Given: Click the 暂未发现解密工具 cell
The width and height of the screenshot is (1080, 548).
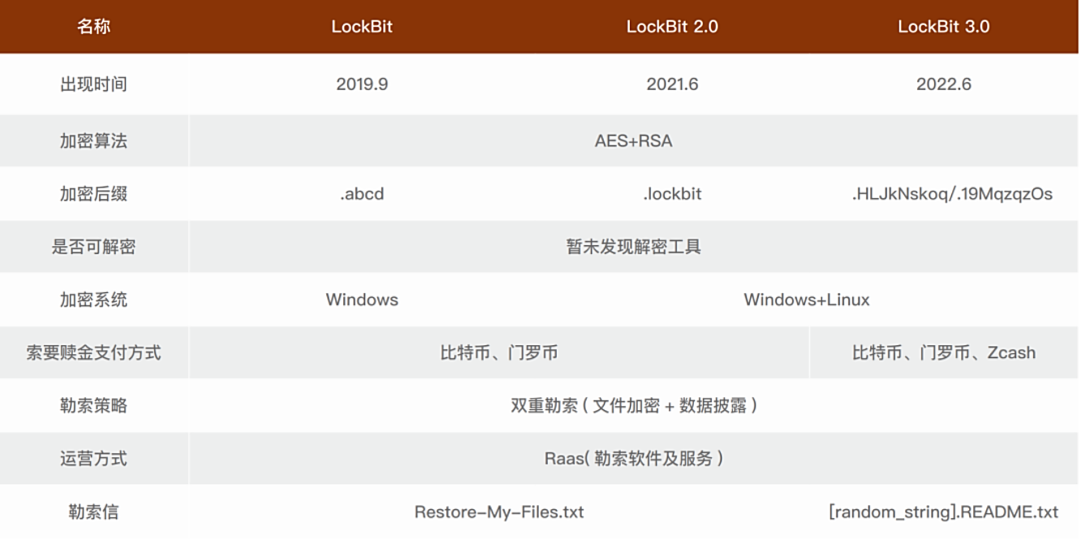Looking at the screenshot, I should click(x=633, y=247).
